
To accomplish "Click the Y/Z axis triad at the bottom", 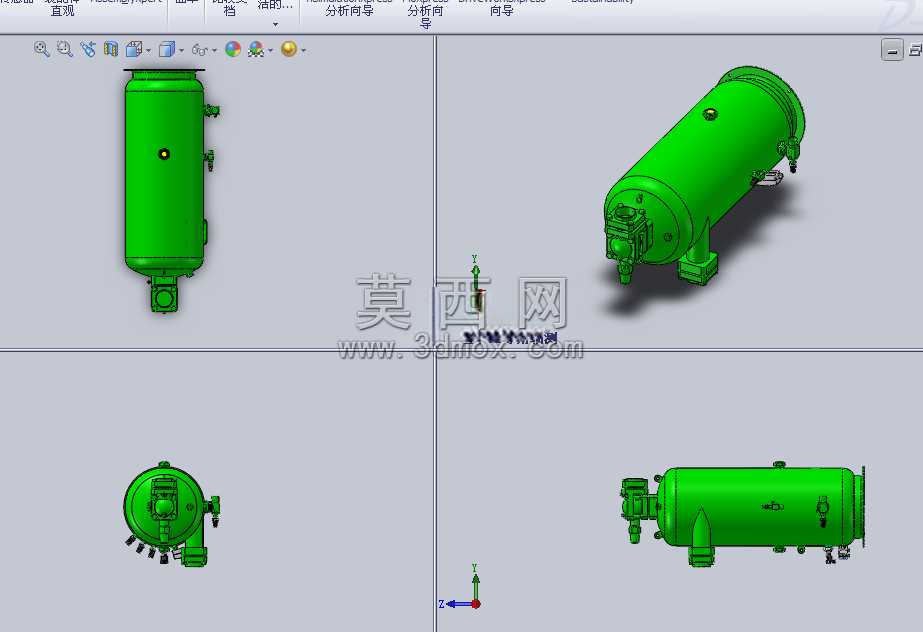I will [x=461, y=588].
